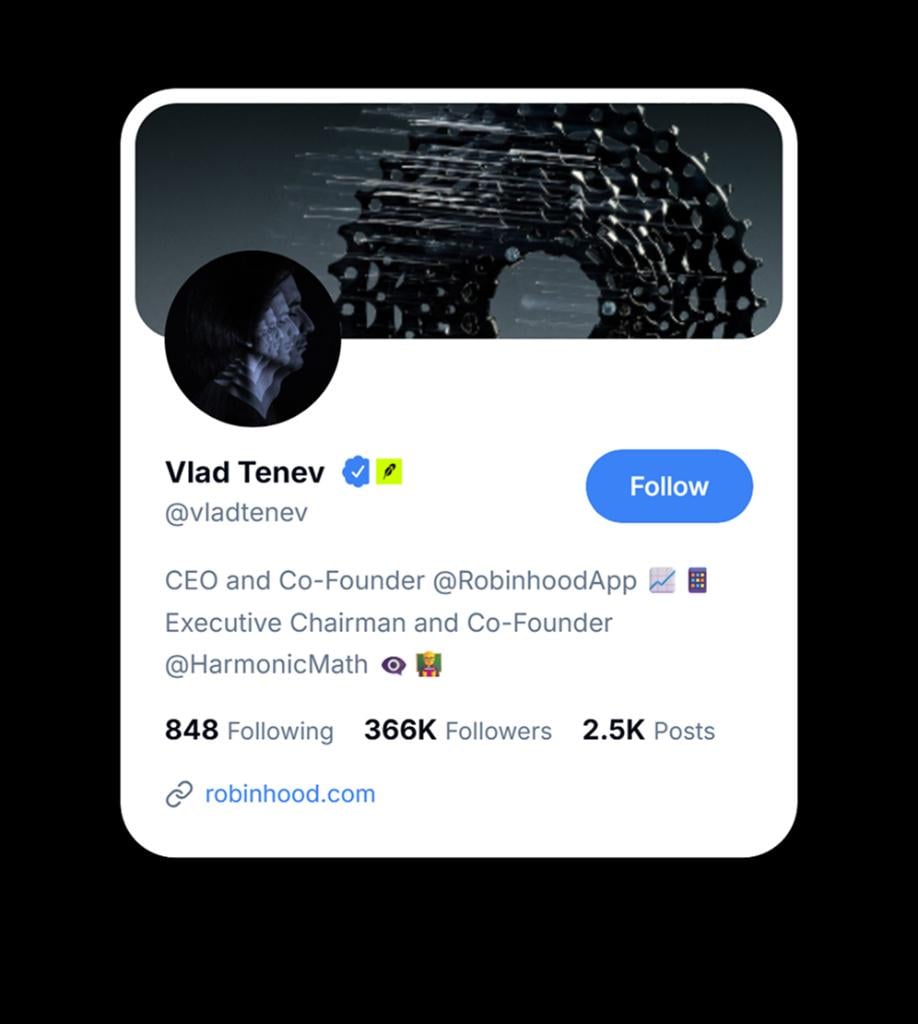This screenshot has height=1024, width=918.
Task: Open the @HarmonicMath mention in bio
Action: click(x=266, y=665)
